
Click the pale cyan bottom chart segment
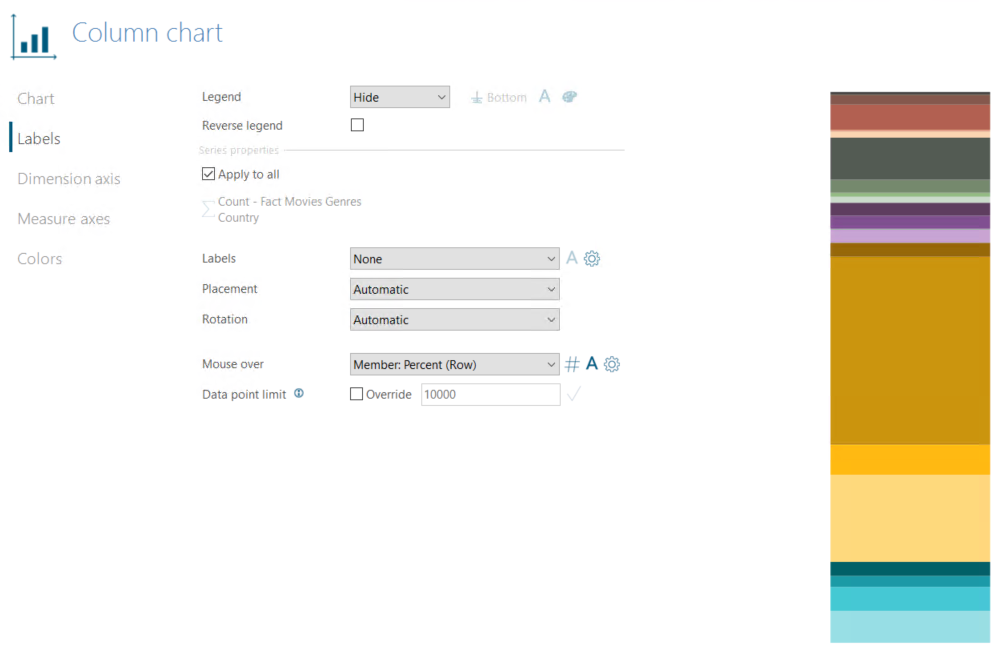tap(910, 626)
